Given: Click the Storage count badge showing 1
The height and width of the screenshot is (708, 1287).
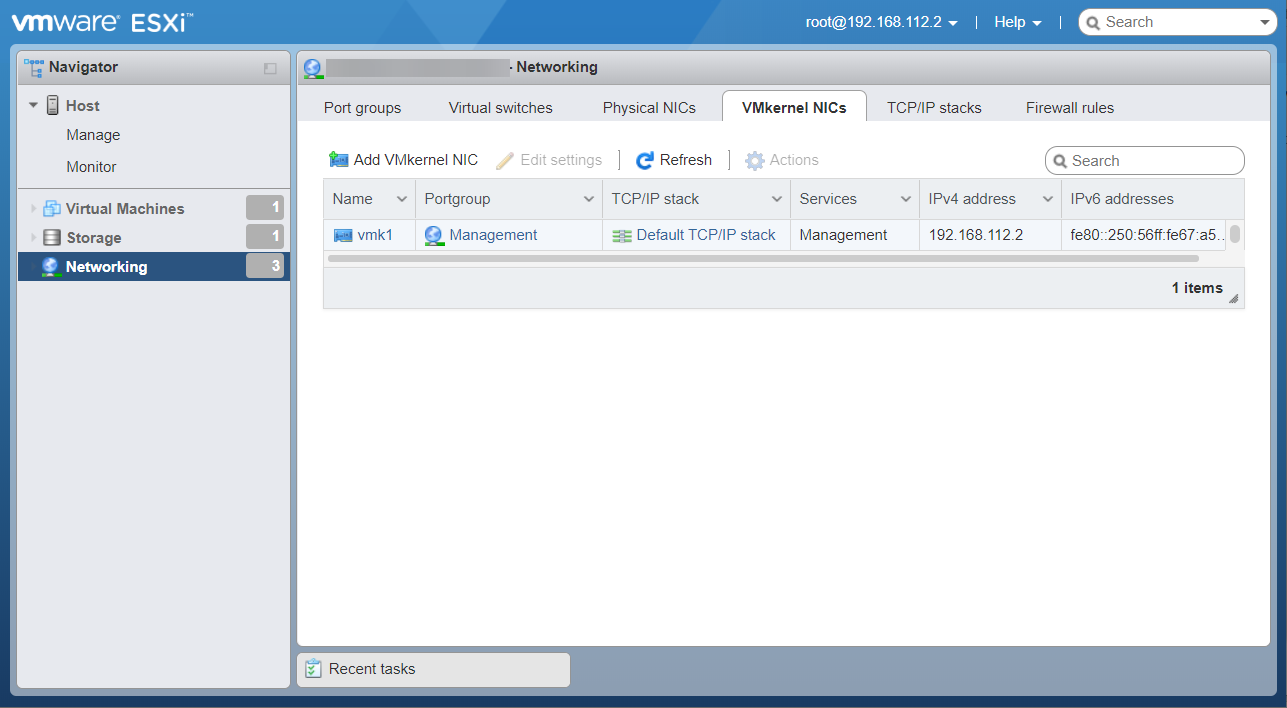Looking at the screenshot, I should click(x=265, y=237).
